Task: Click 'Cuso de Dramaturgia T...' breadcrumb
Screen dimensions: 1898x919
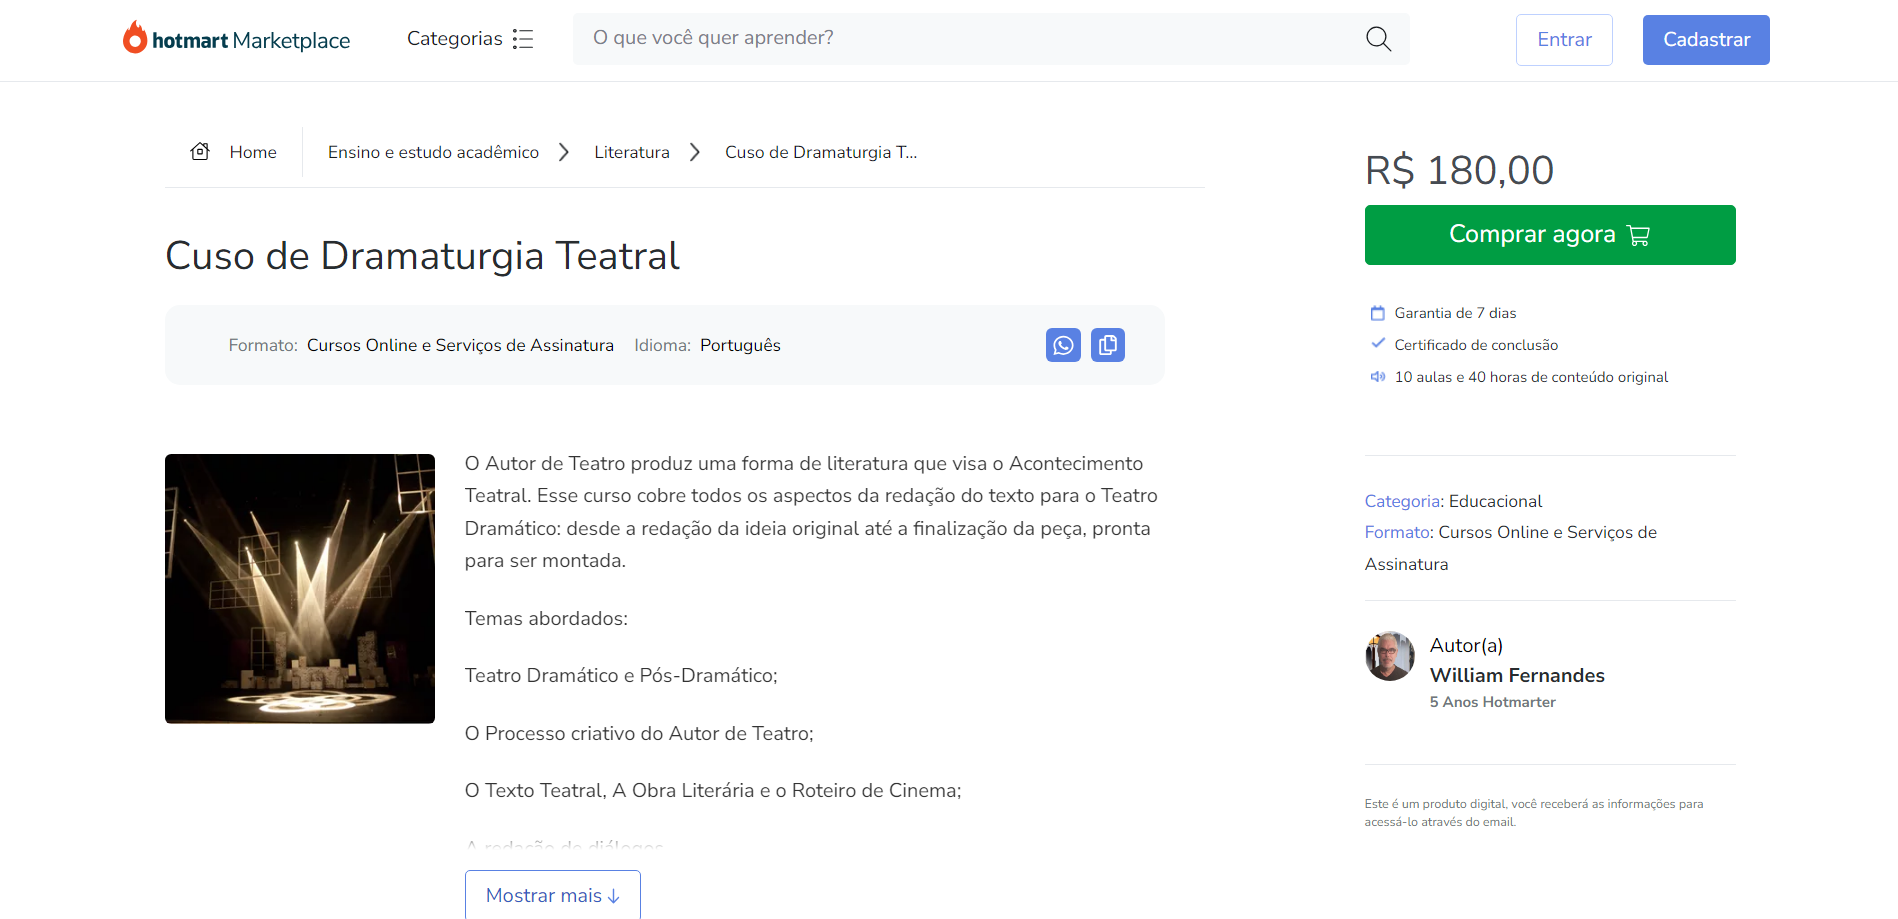Action: 821,152
